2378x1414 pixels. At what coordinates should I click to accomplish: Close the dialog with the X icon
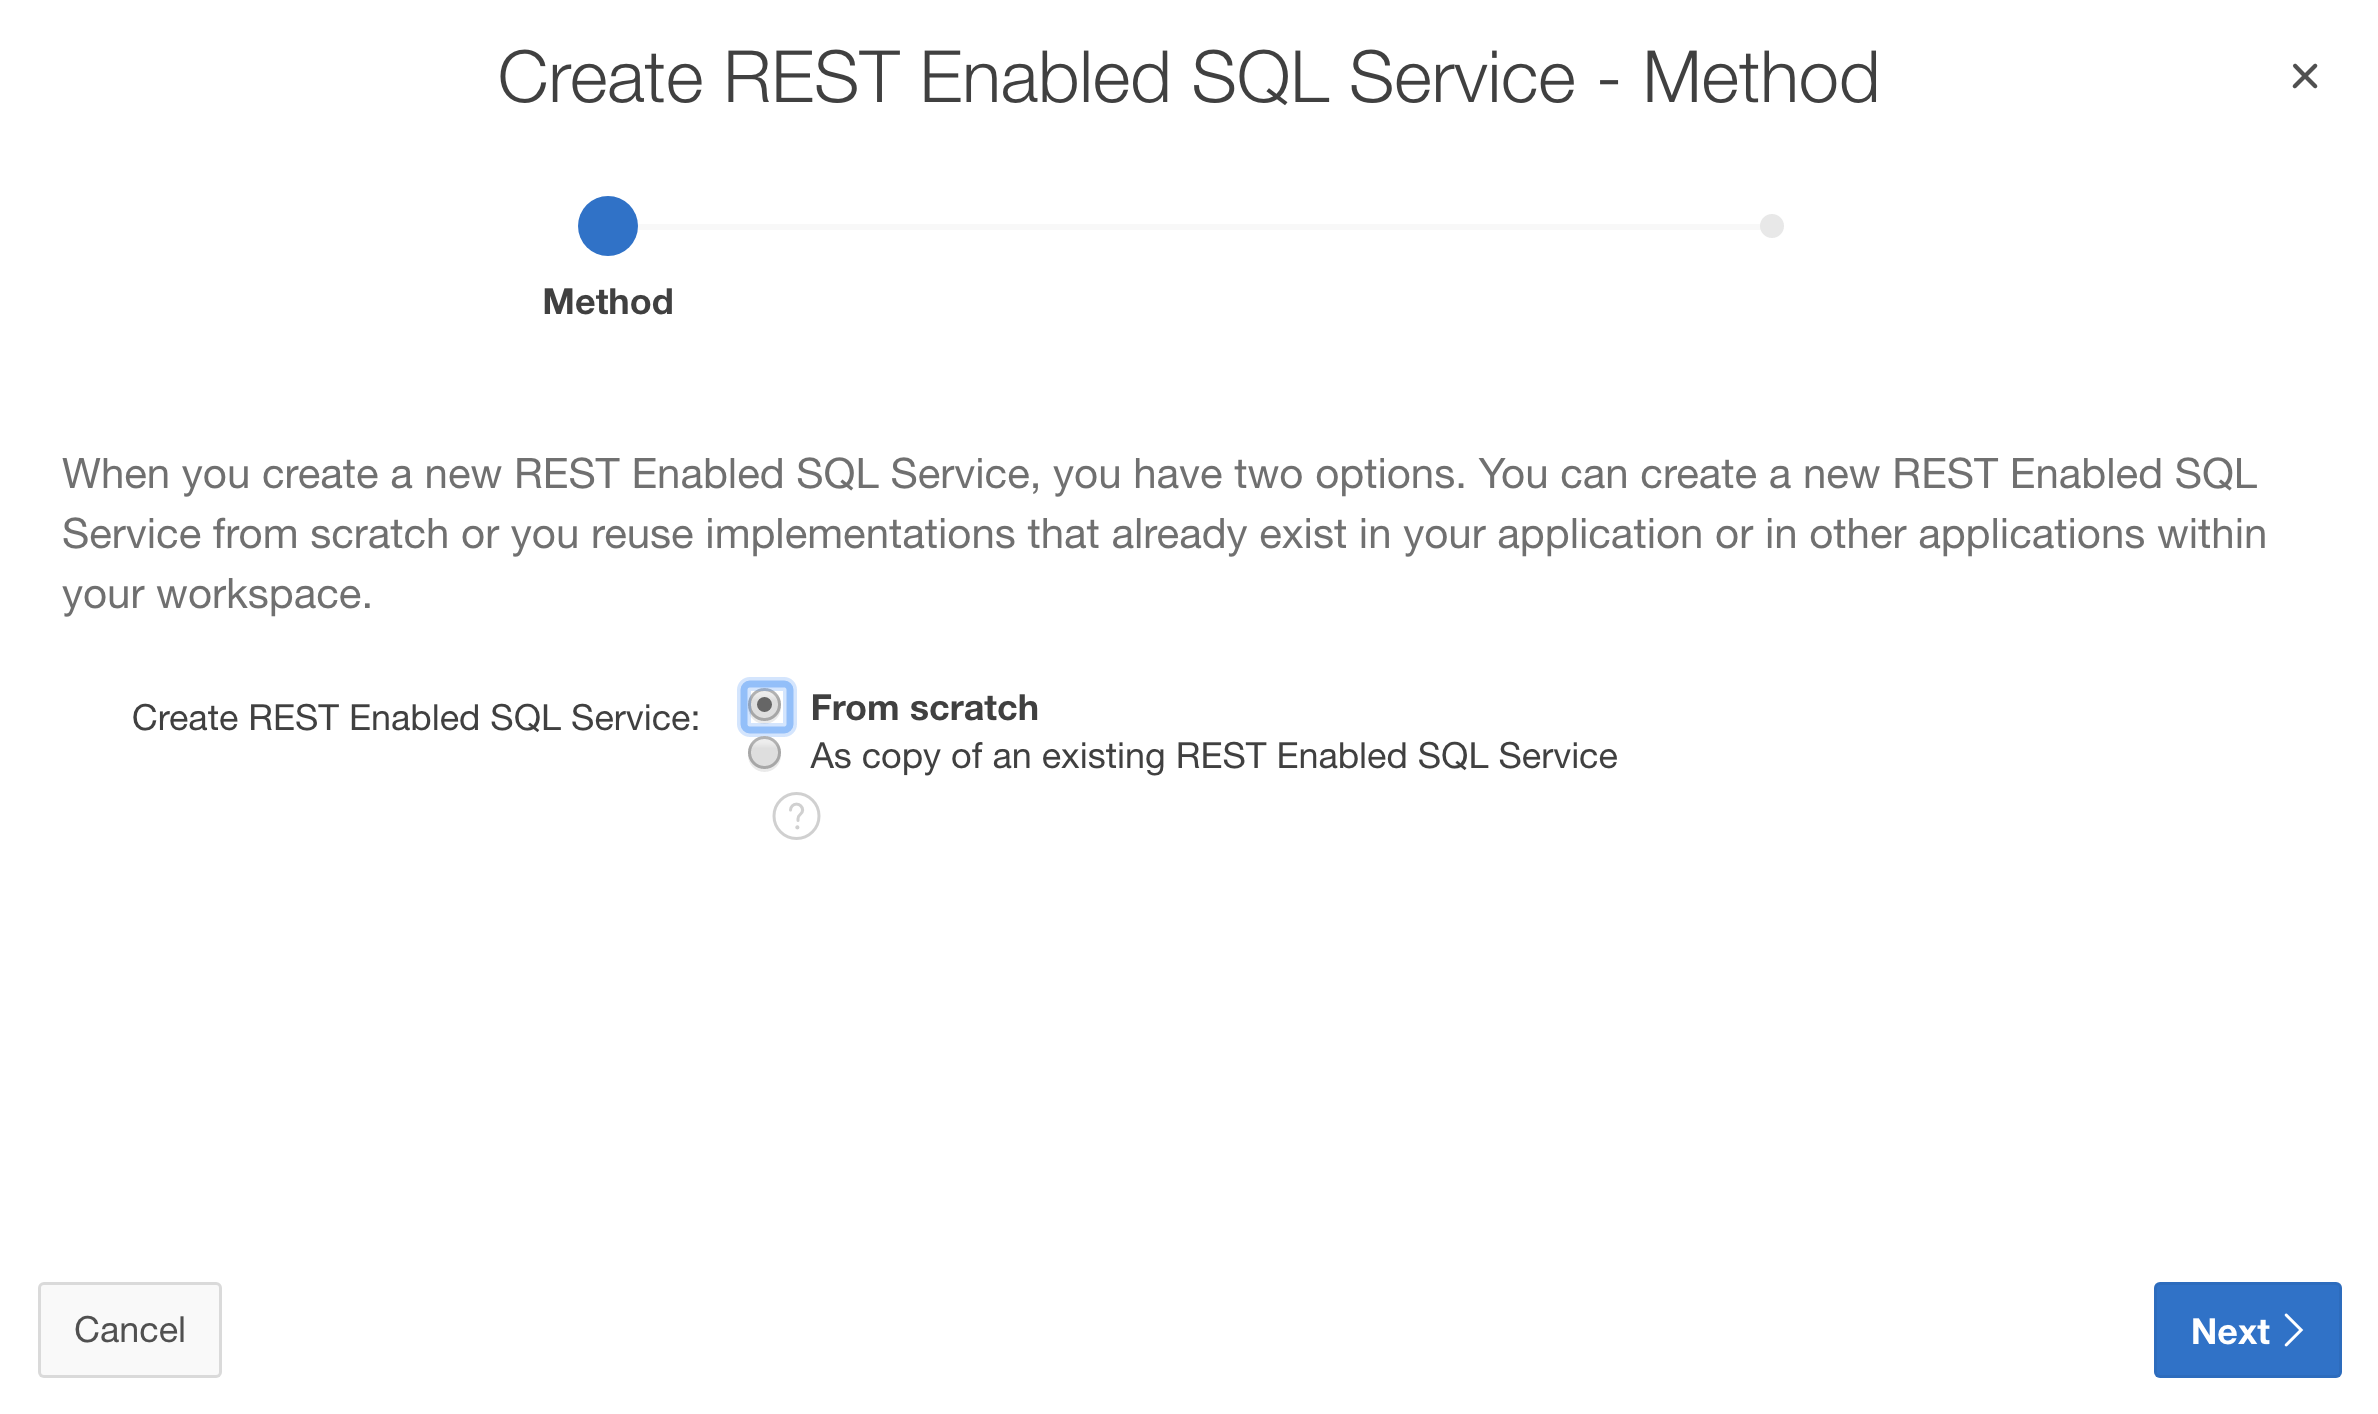pos(2304,76)
